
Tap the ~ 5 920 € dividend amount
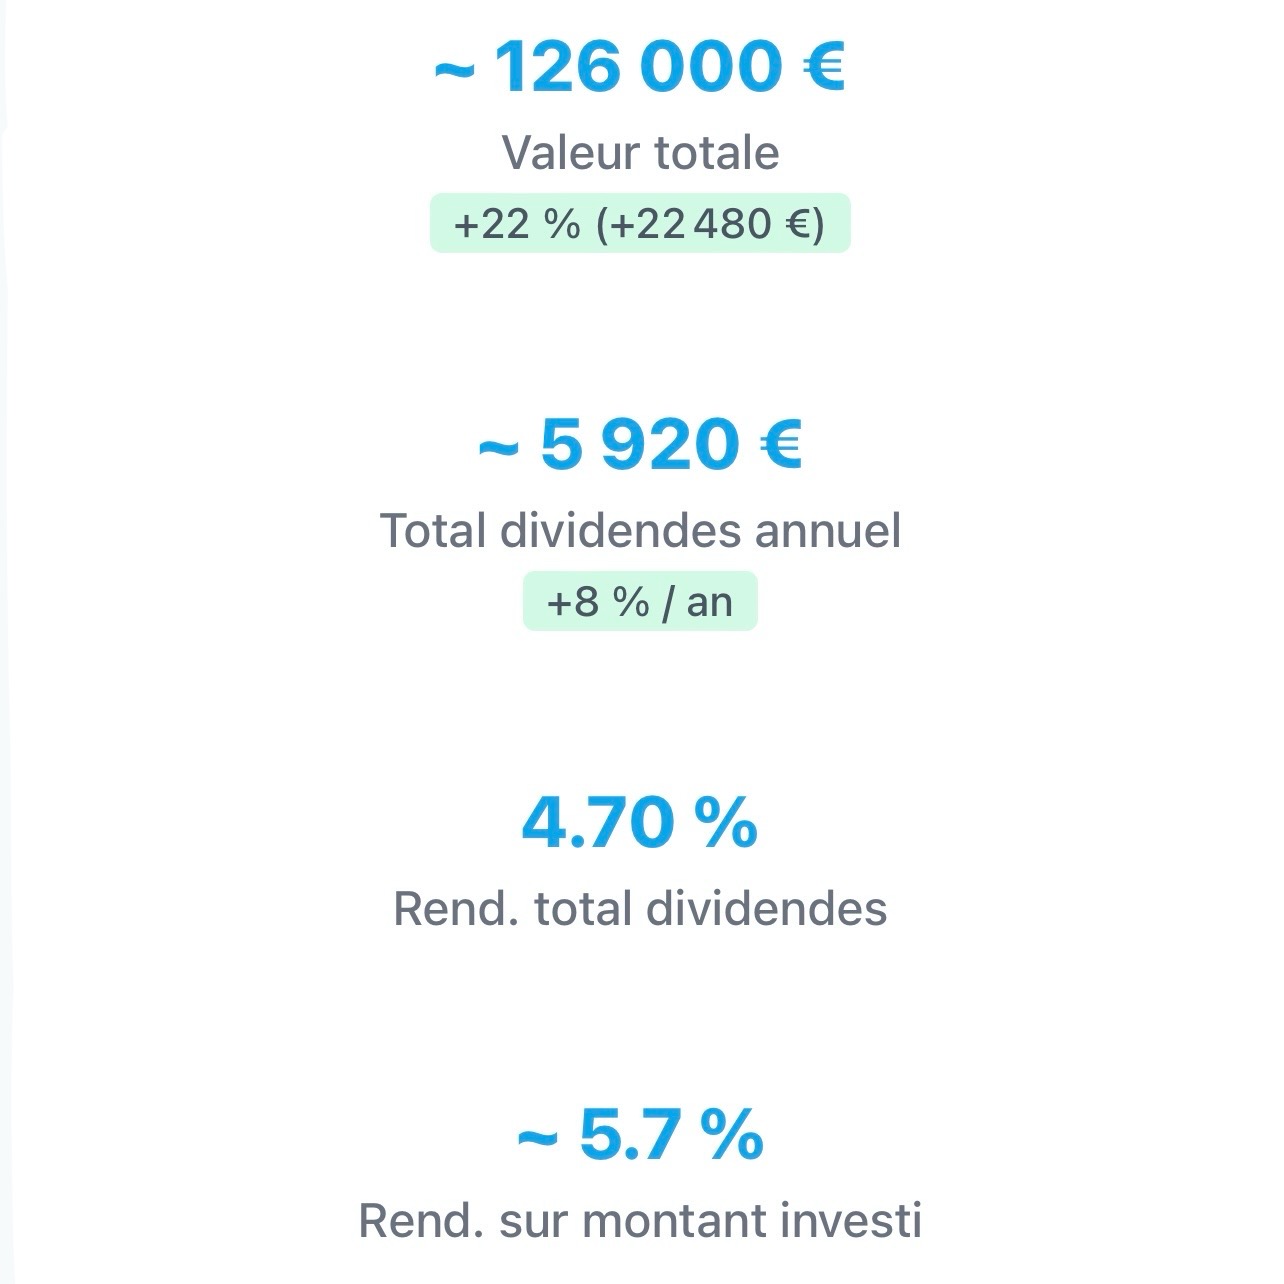tap(640, 445)
